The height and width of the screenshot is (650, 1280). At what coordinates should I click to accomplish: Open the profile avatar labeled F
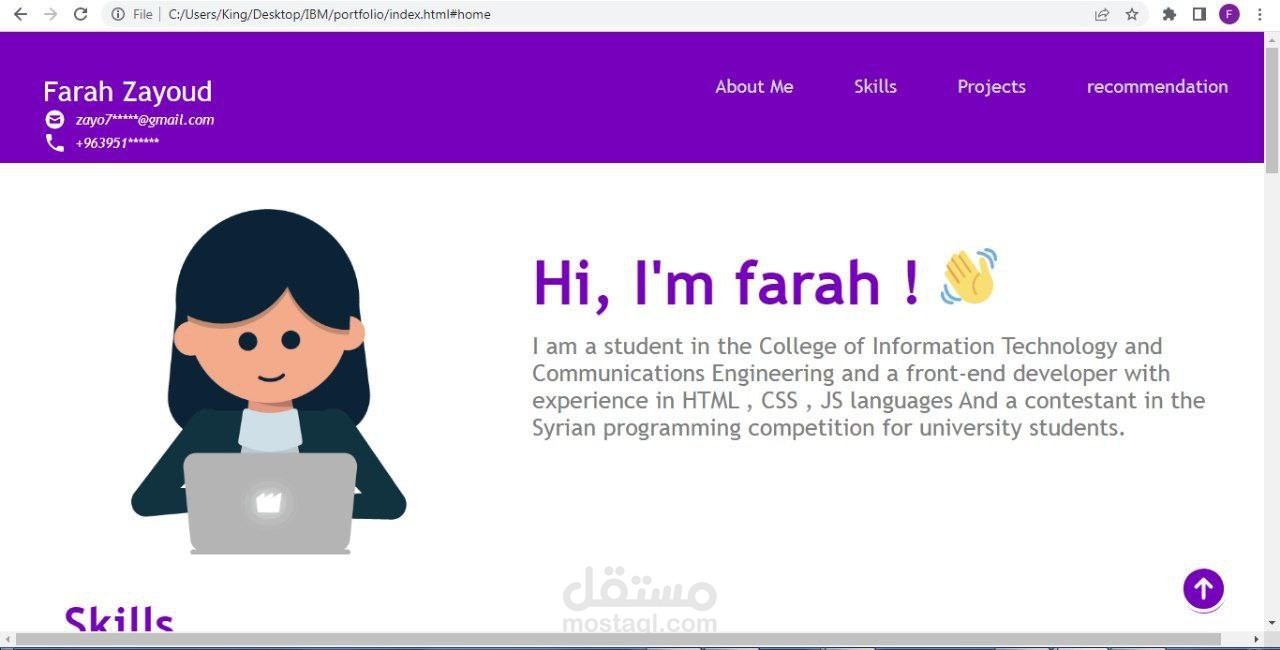point(1229,14)
